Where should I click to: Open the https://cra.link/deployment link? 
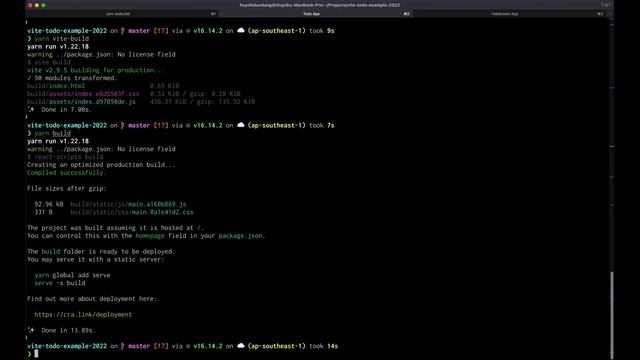(83, 315)
